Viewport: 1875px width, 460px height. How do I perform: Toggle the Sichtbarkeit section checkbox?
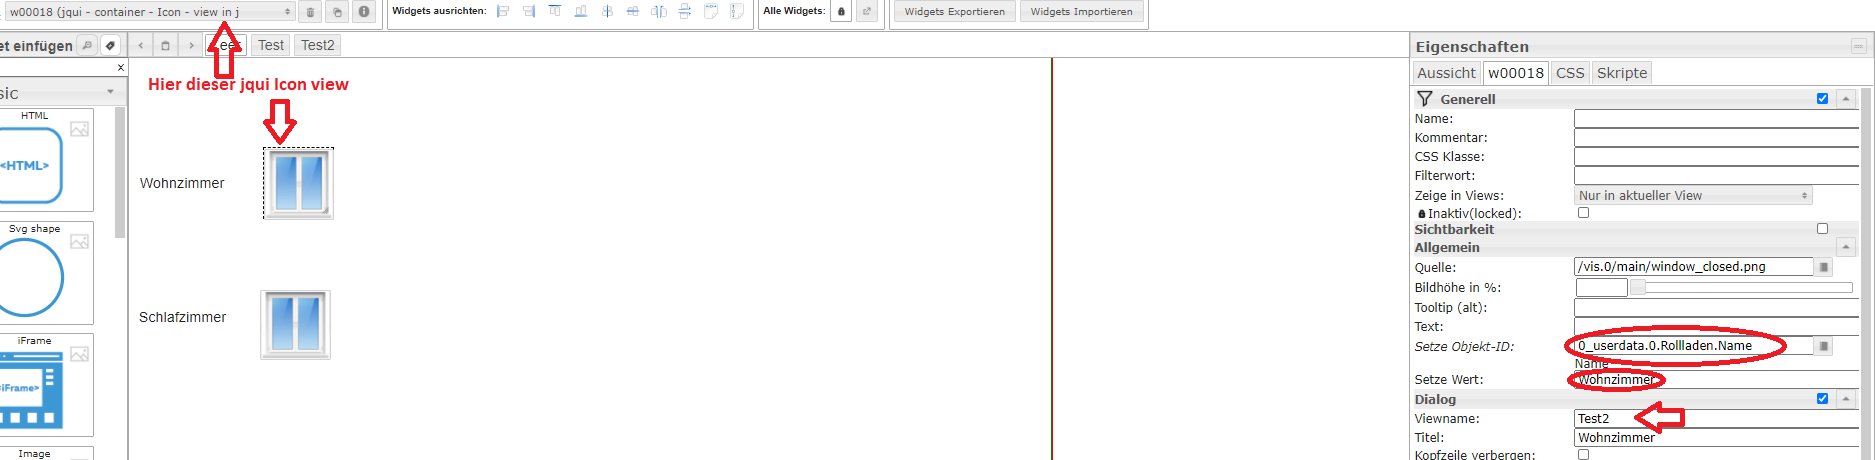point(1822,229)
